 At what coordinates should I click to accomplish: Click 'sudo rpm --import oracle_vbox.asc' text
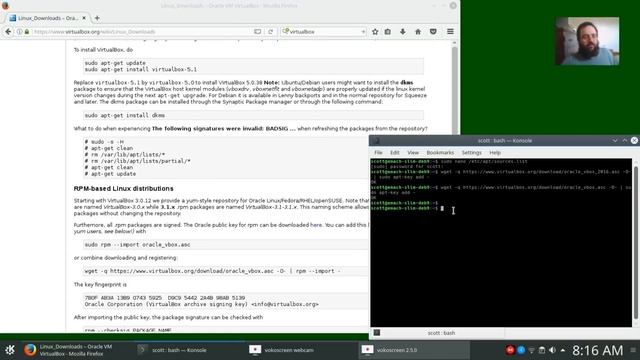(x=138, y=244)
